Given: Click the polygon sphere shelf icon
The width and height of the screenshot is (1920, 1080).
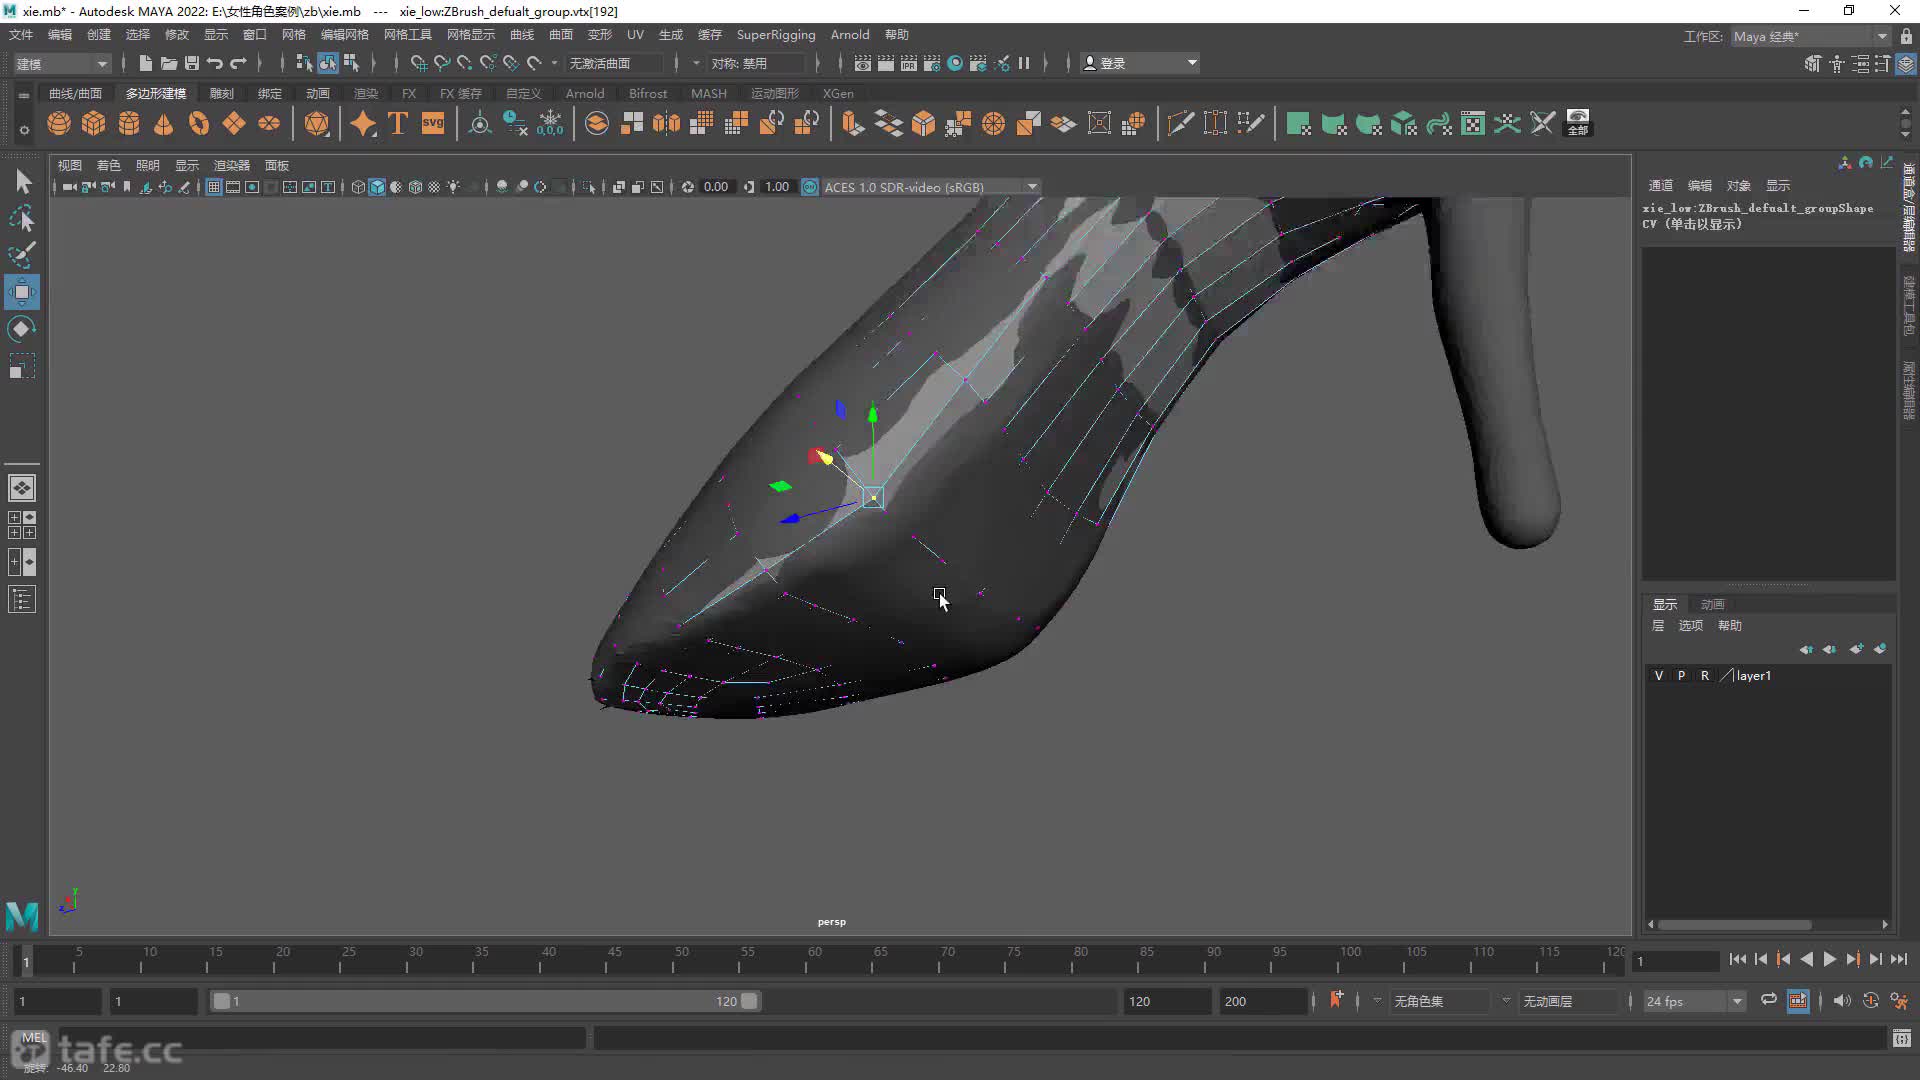Looking at the screenshot, I should (59, 123).
